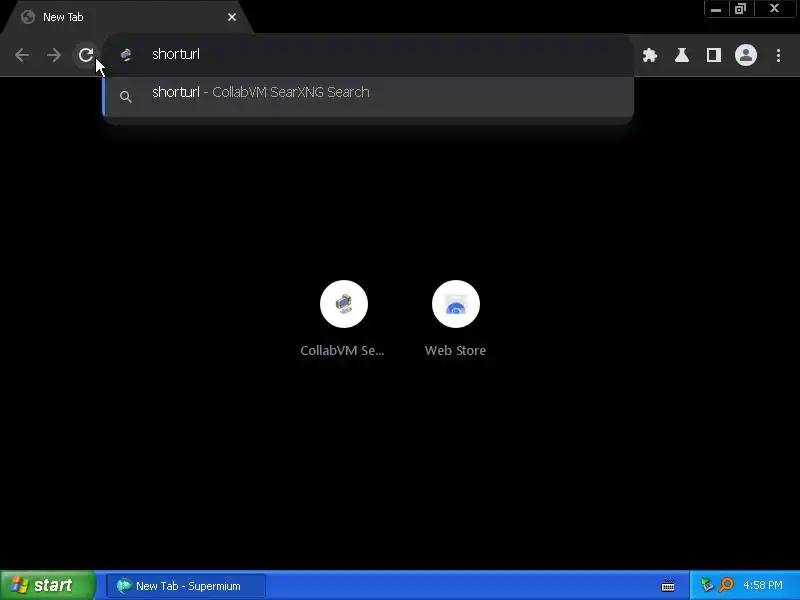Click the search engine icon in address bar

126,55
